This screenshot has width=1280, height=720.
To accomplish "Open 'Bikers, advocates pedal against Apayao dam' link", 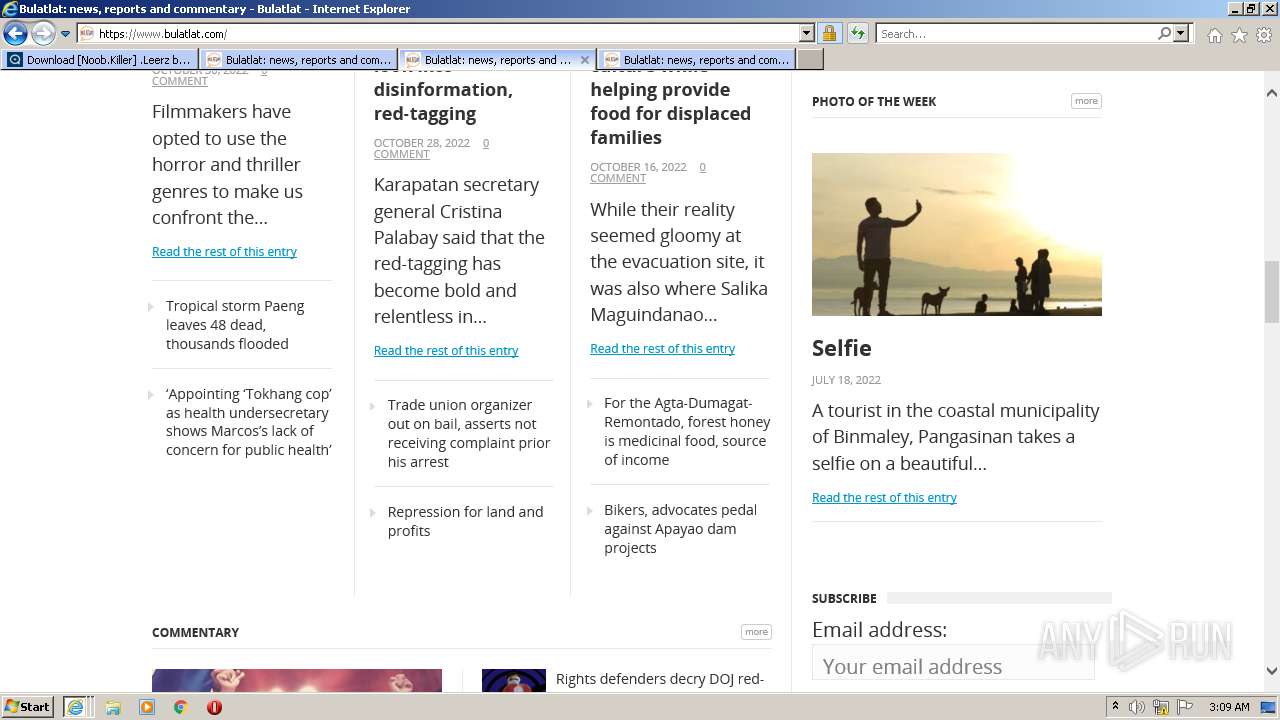I will (x=680, y=529).
